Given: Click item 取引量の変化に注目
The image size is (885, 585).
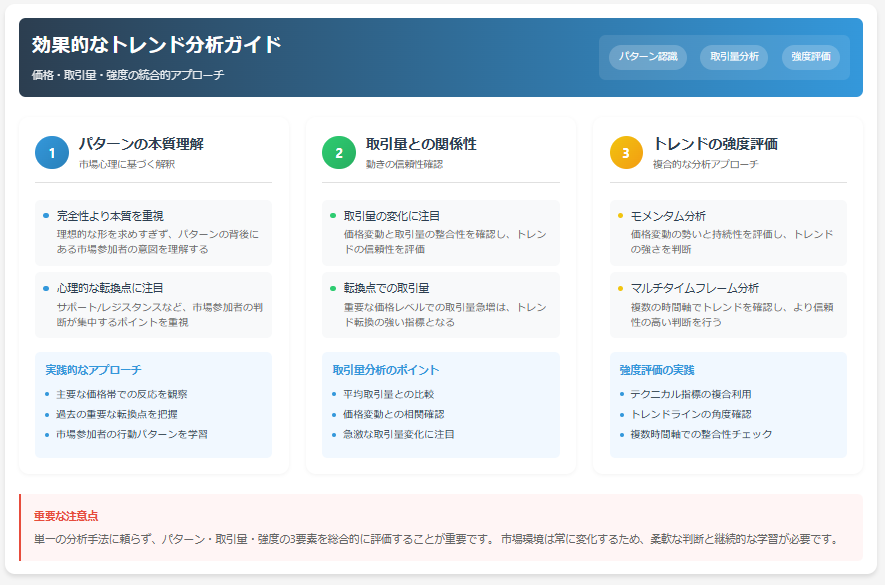Looking at the screenshot, I should click(392, 216).
